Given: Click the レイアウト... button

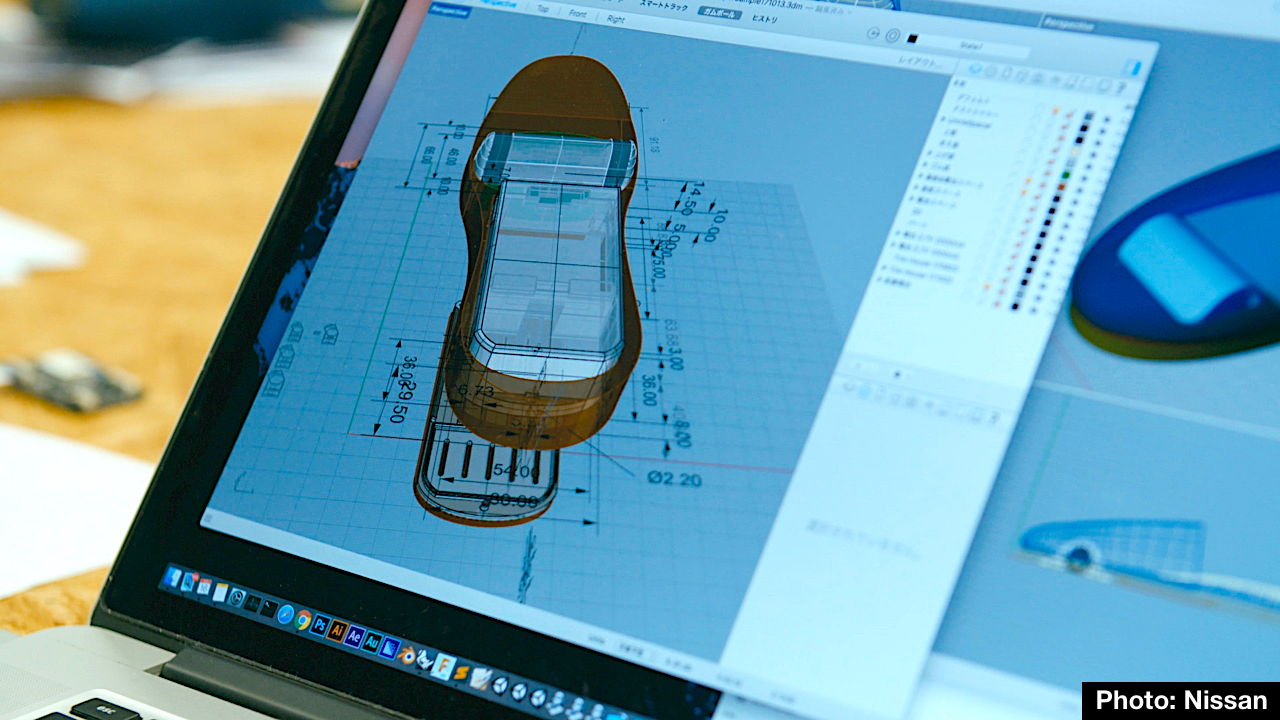Looking at the screenshot, I should click(918, 61).
